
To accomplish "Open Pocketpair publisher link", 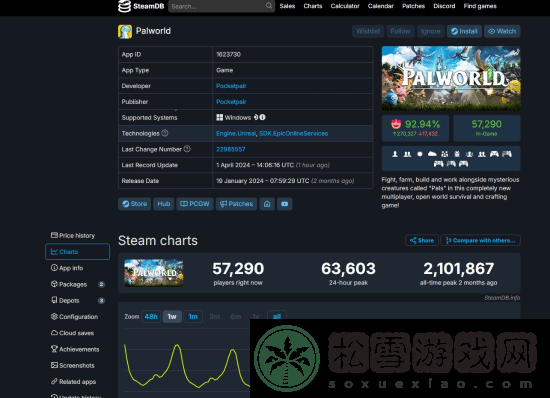I will (231, 102).
